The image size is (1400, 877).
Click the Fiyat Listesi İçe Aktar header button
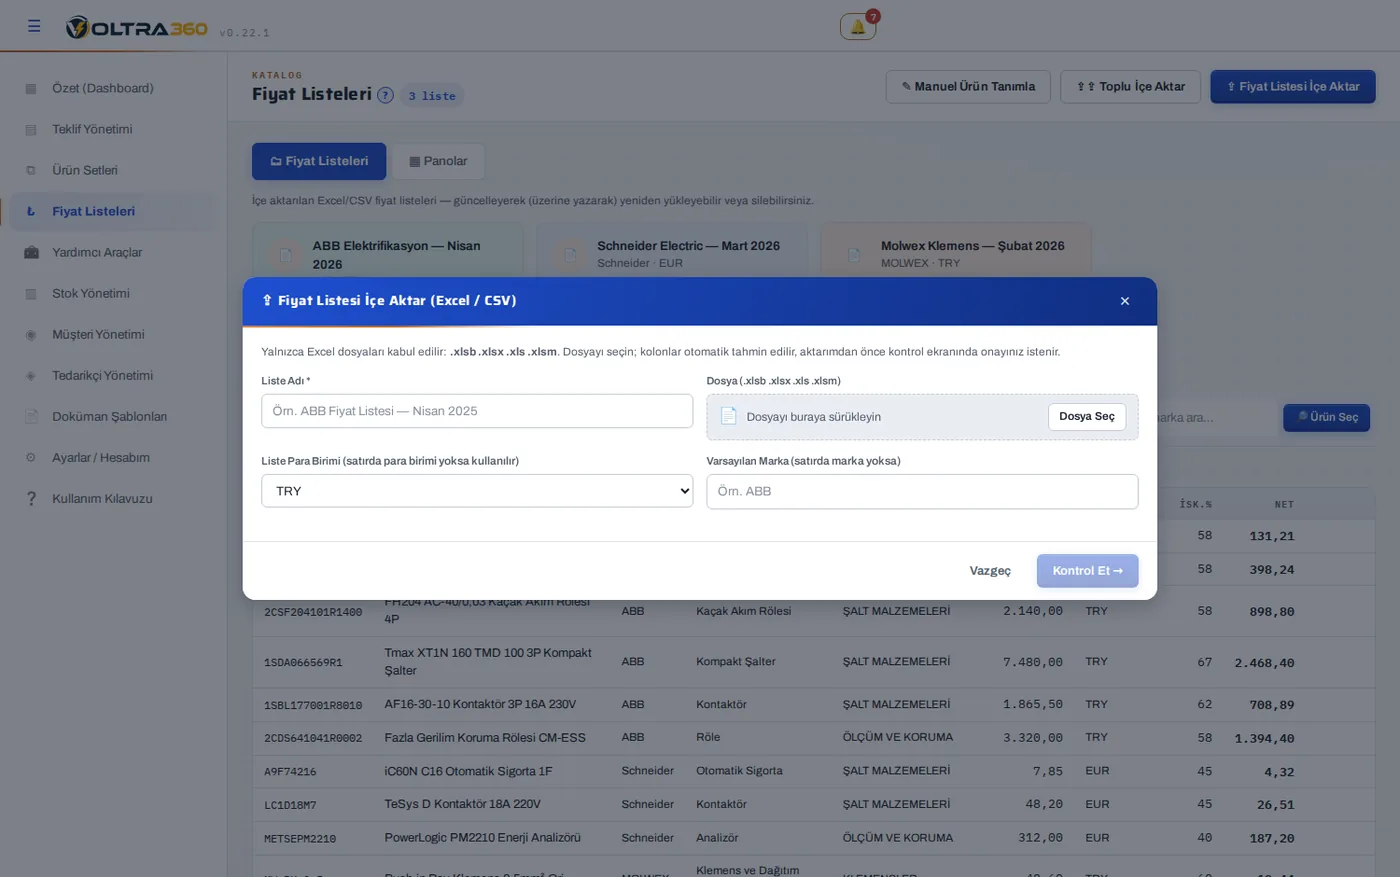1293,87
